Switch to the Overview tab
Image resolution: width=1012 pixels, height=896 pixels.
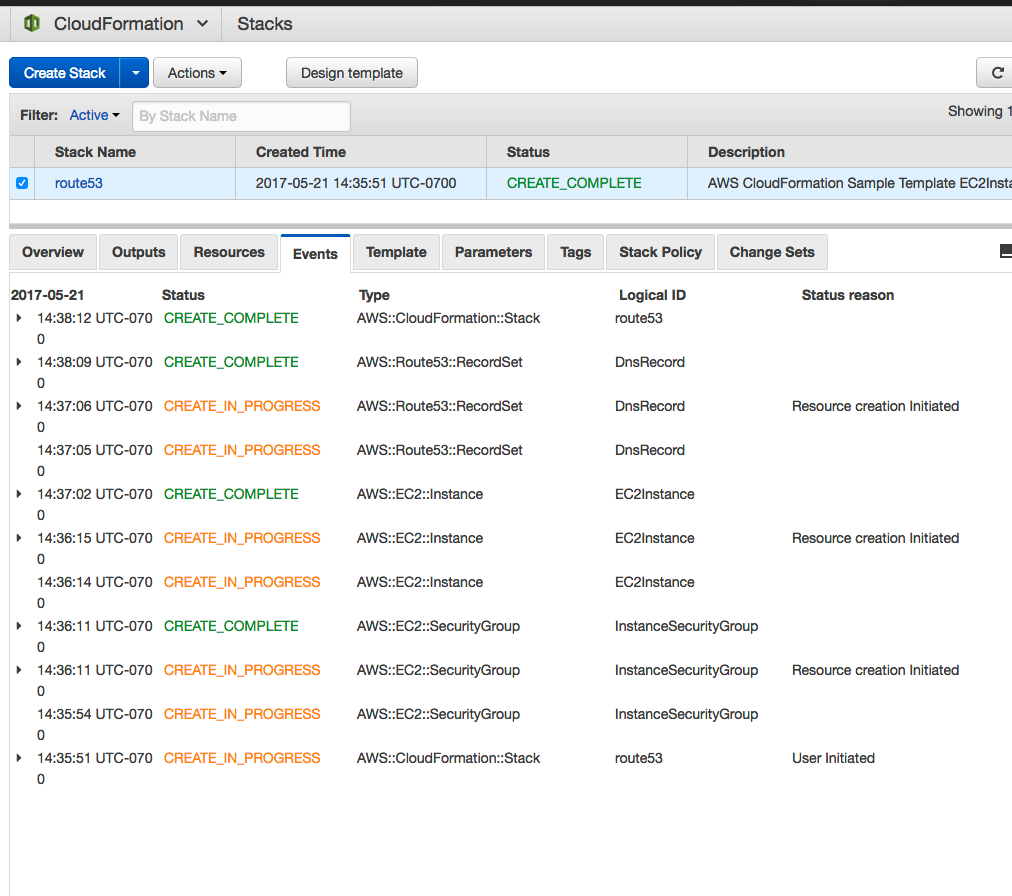click(53, 252)
